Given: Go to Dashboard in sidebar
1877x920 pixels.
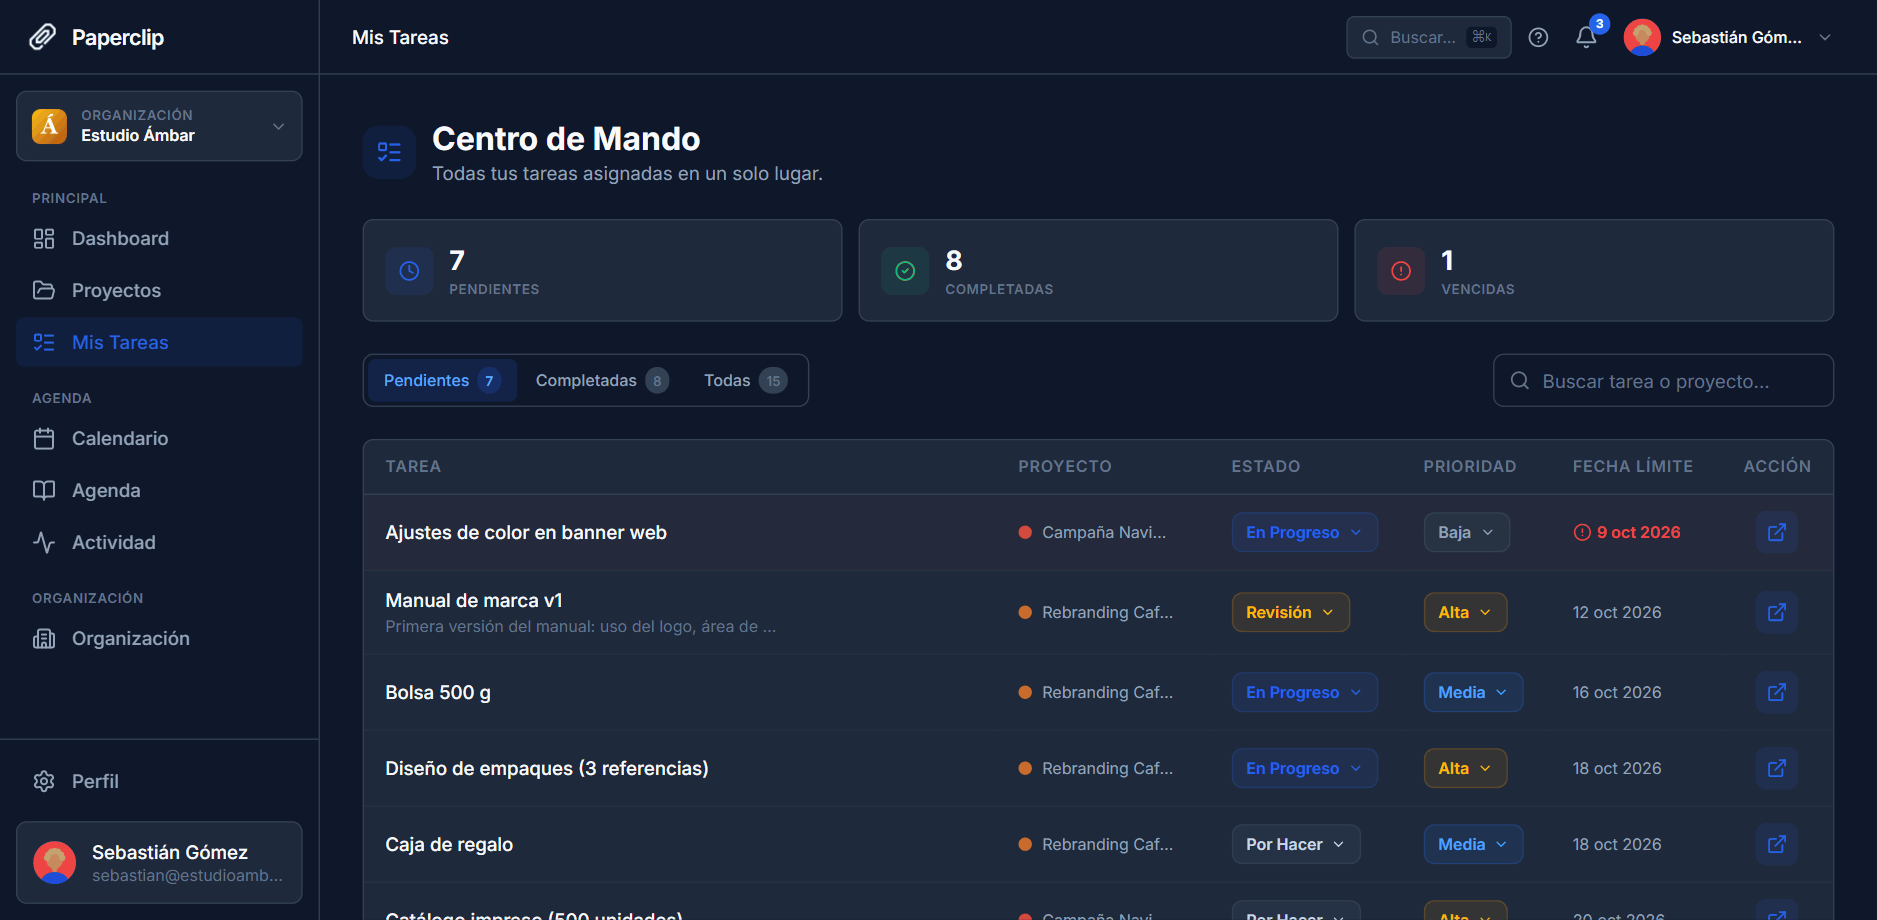Looking at the screenshot, I should tap(159, 238).
